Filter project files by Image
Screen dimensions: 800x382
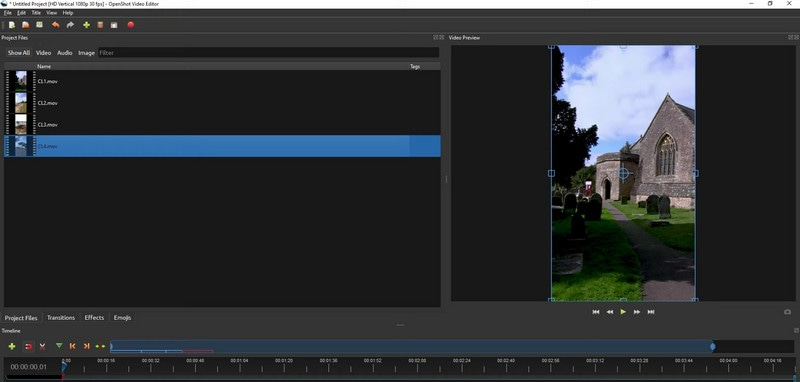tap(86, 53)
